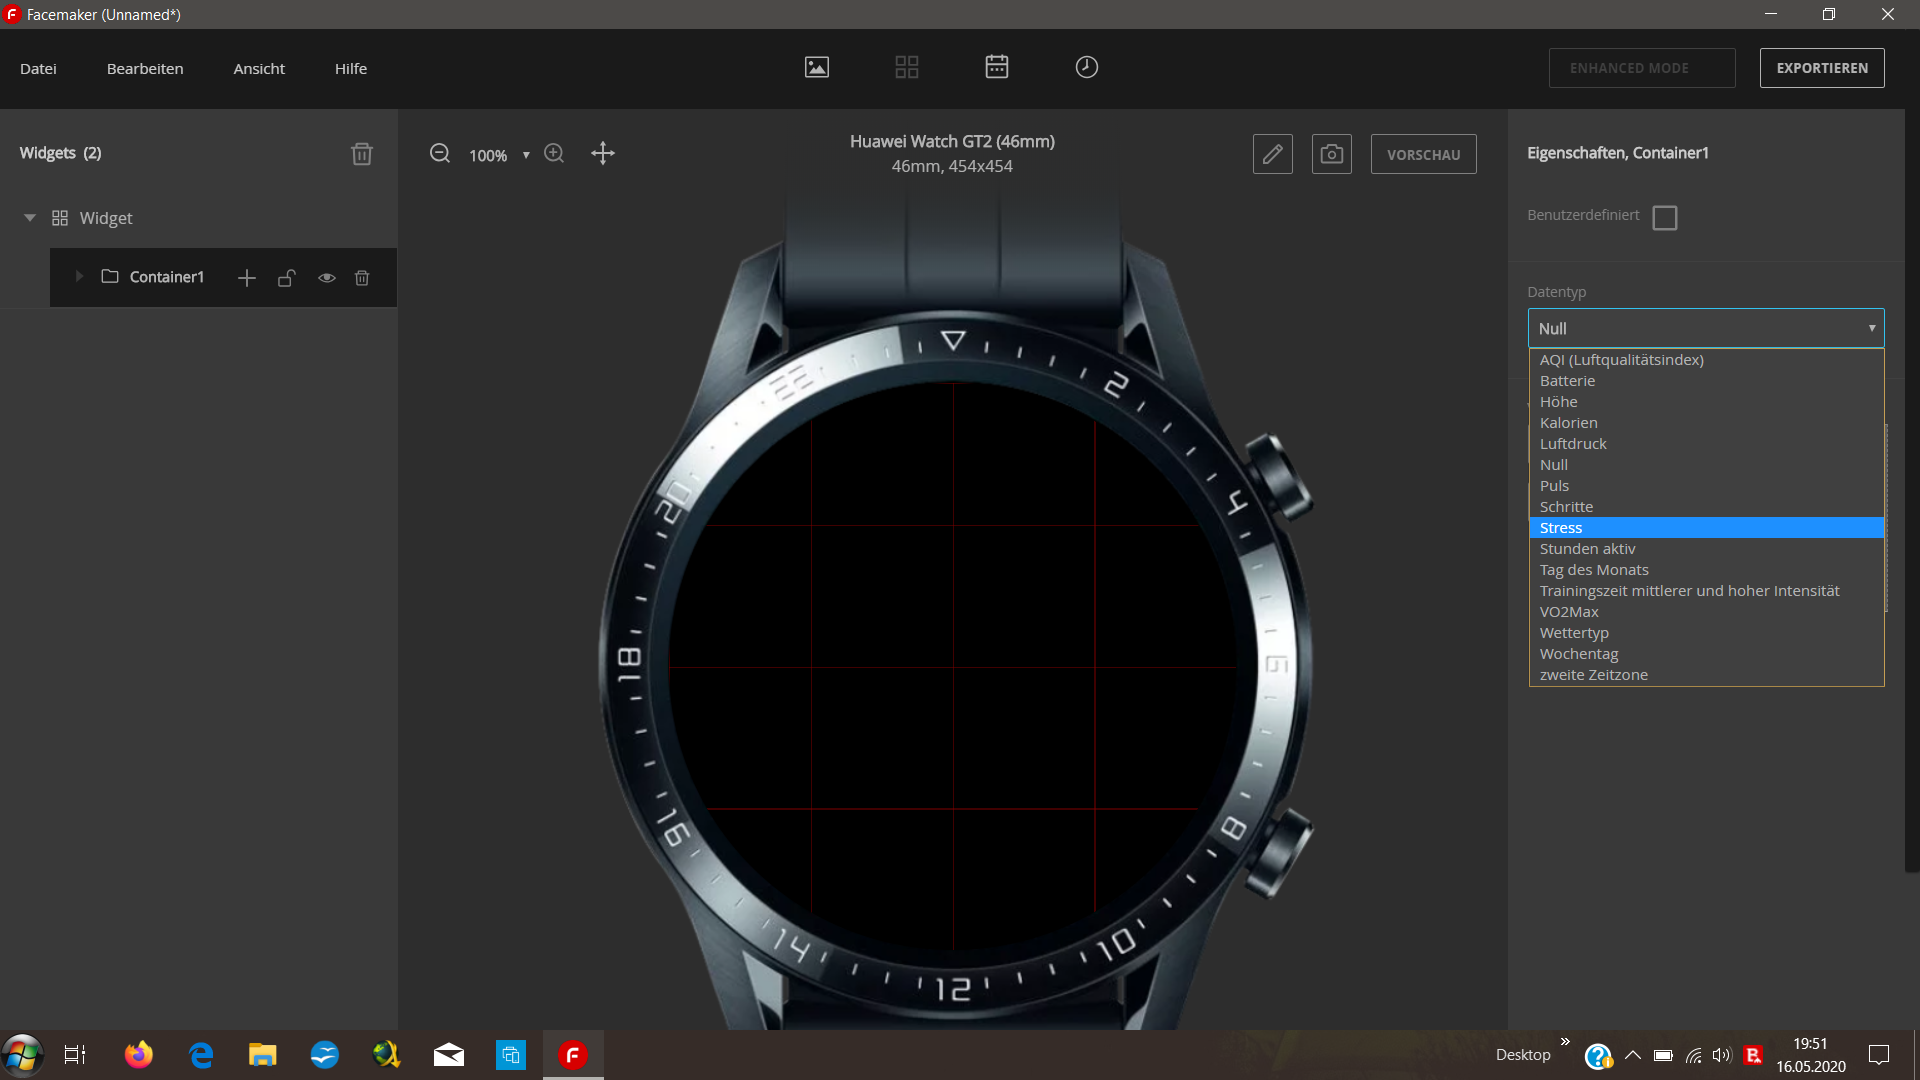Open the clock time widget tool

tap(1087, 67)
